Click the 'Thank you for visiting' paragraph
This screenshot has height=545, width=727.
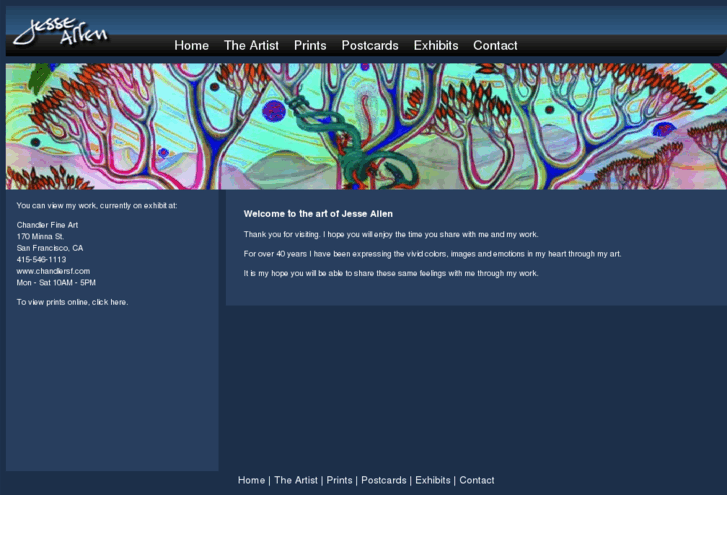(x=391, y=234)
